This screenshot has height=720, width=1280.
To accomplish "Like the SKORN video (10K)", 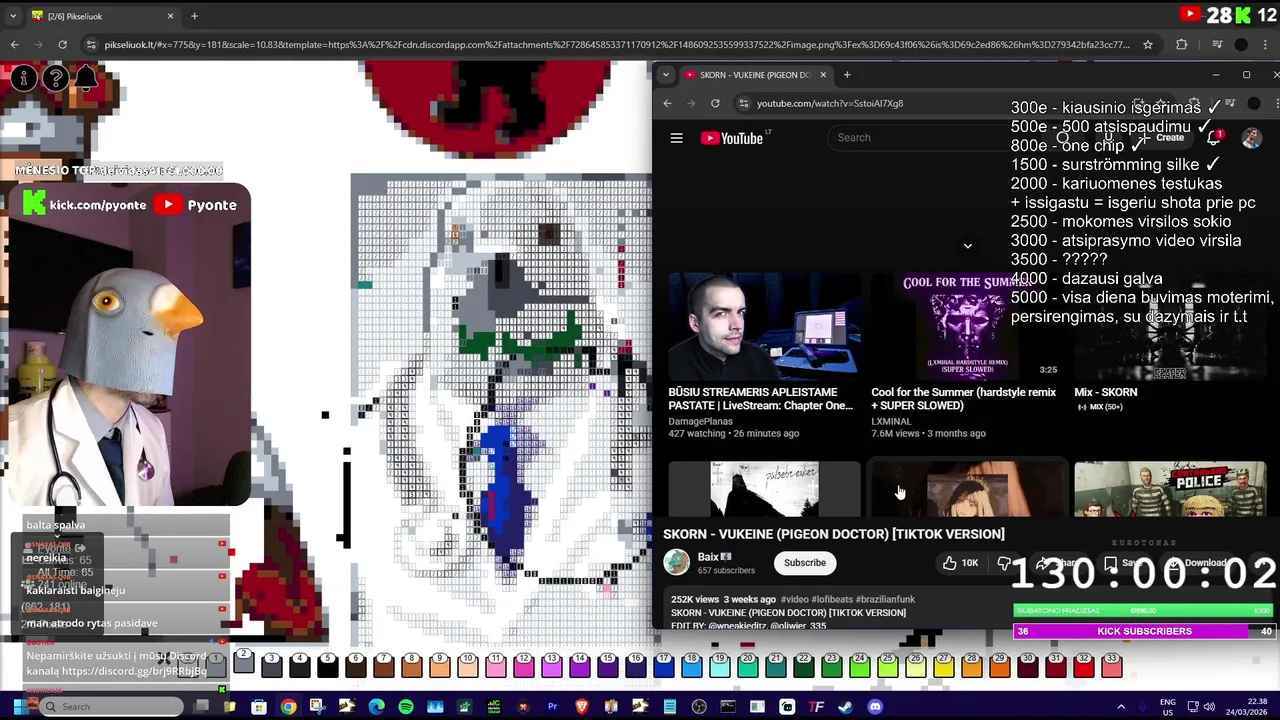I will (x=959, y=563).
